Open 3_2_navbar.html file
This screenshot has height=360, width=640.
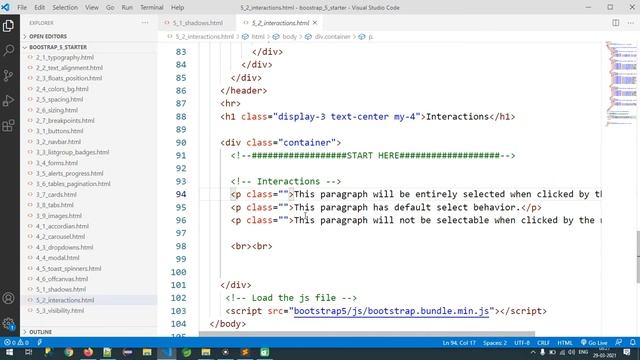pos(58,142)
